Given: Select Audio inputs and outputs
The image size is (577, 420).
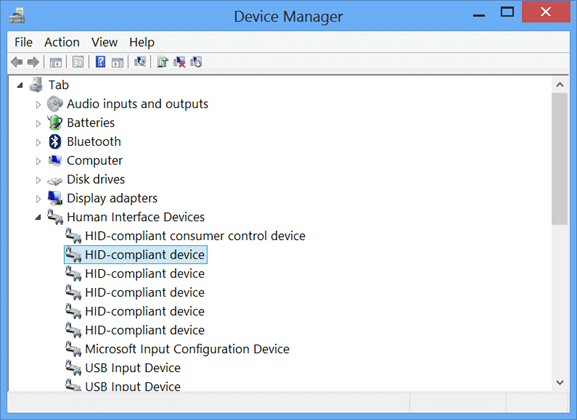Looking at the screenshot, I should point(137,104).
